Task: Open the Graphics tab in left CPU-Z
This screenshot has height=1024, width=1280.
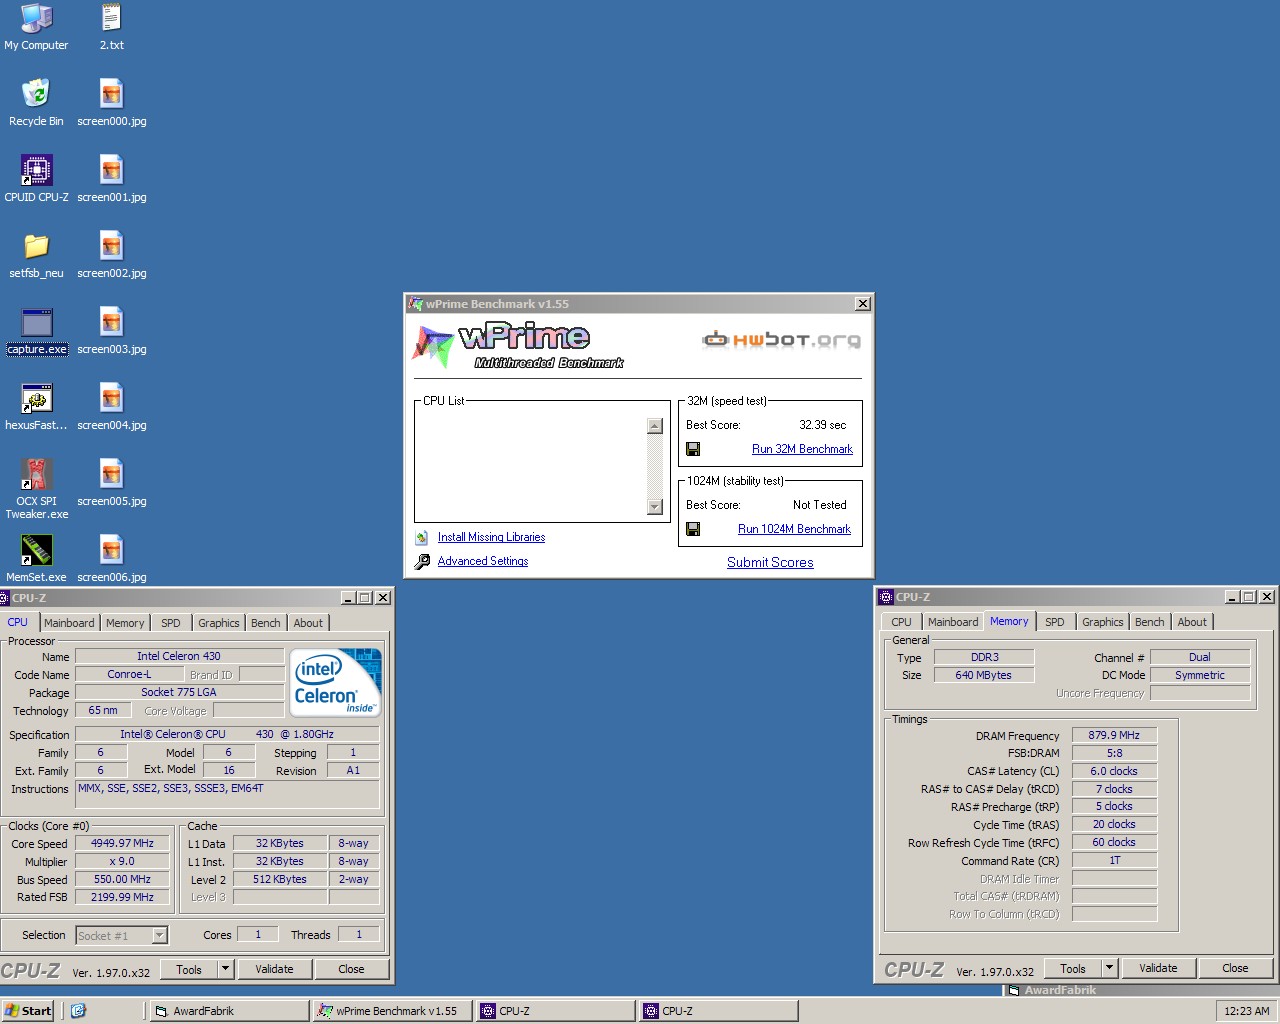Action: [x=218, y=622]
